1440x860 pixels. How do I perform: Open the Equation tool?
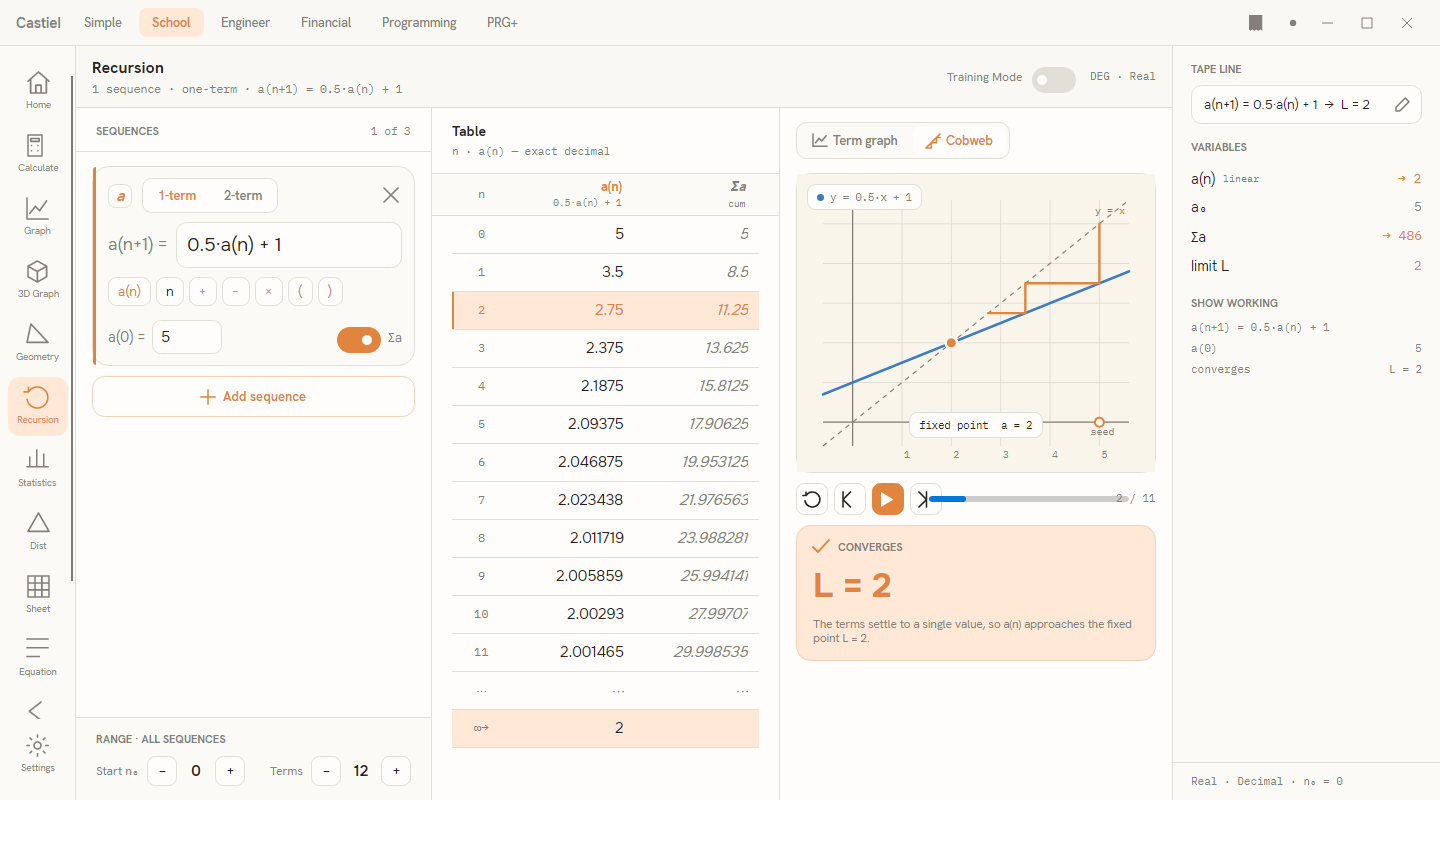pos(38,657)
